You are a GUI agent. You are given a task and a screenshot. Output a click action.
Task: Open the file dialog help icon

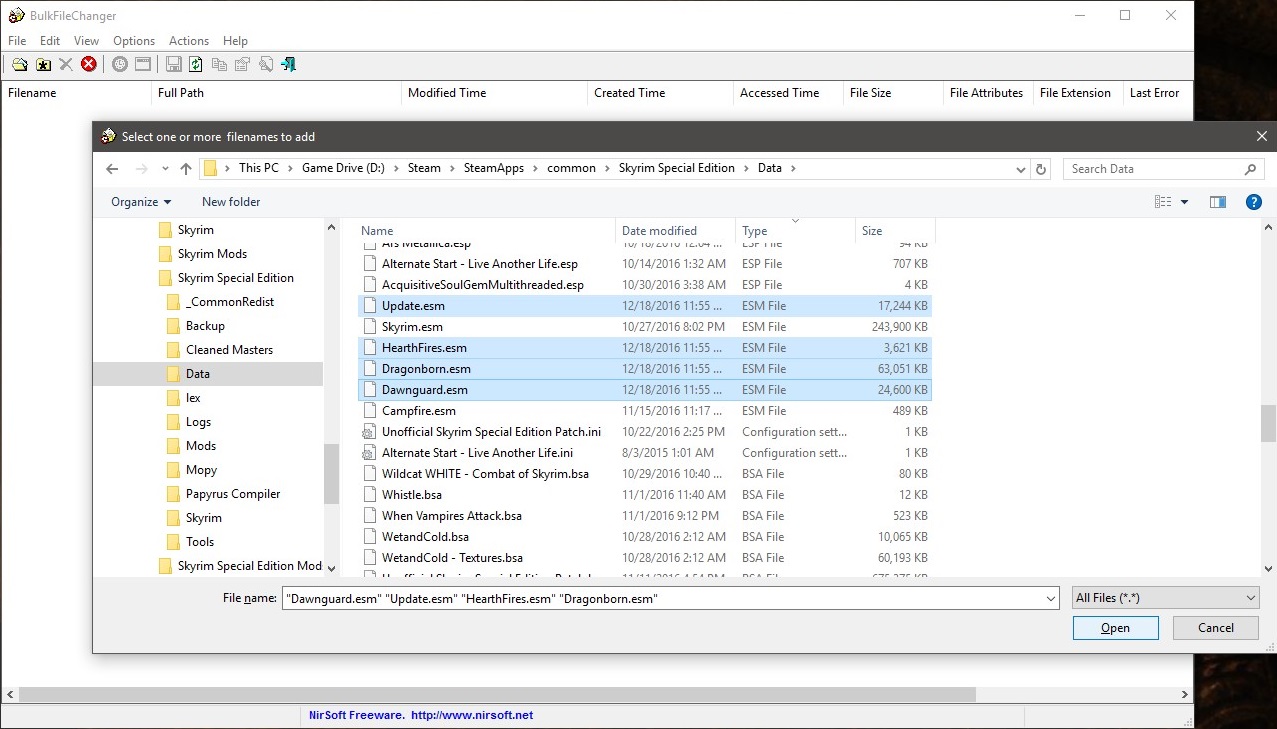click(1253, 202)
